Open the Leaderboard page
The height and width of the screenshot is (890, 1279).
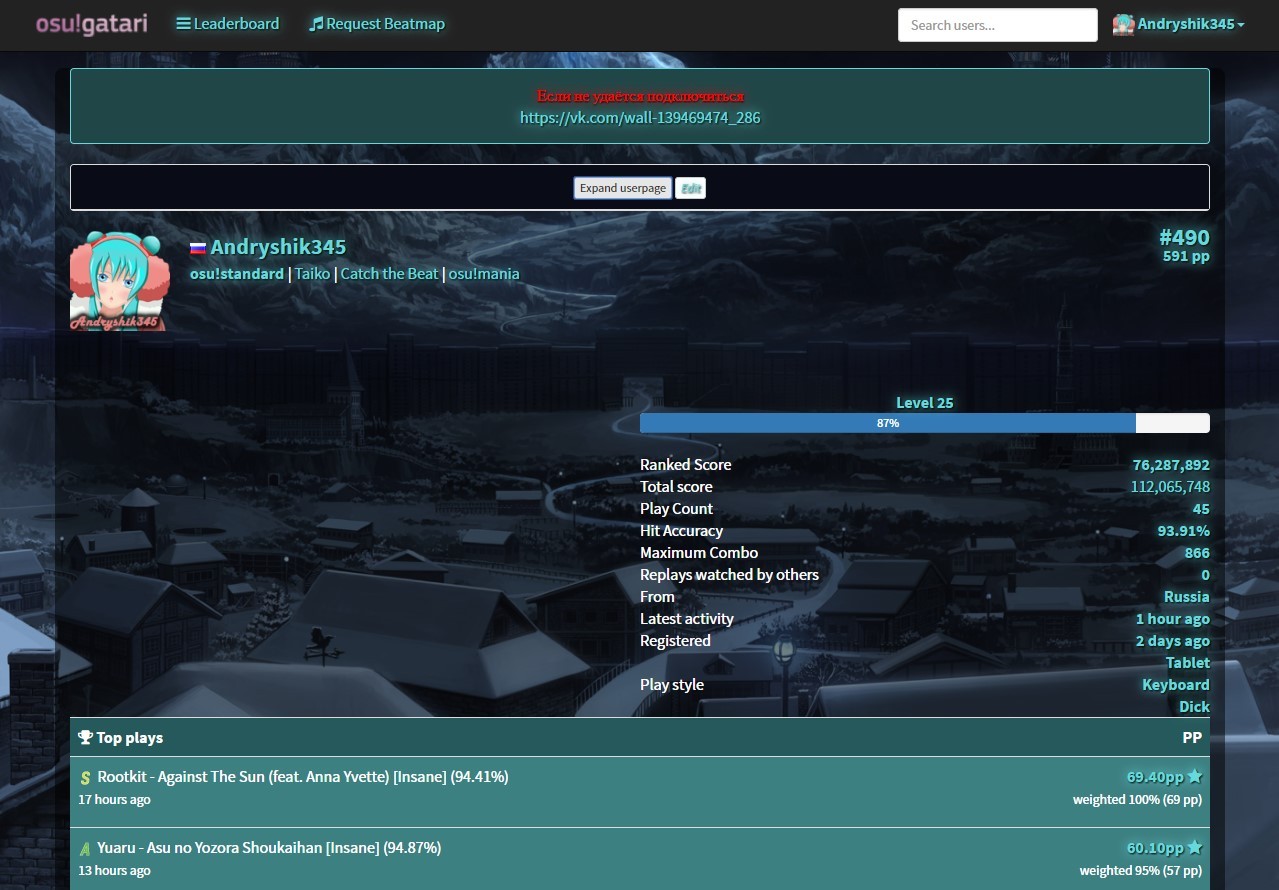(228, 24)
